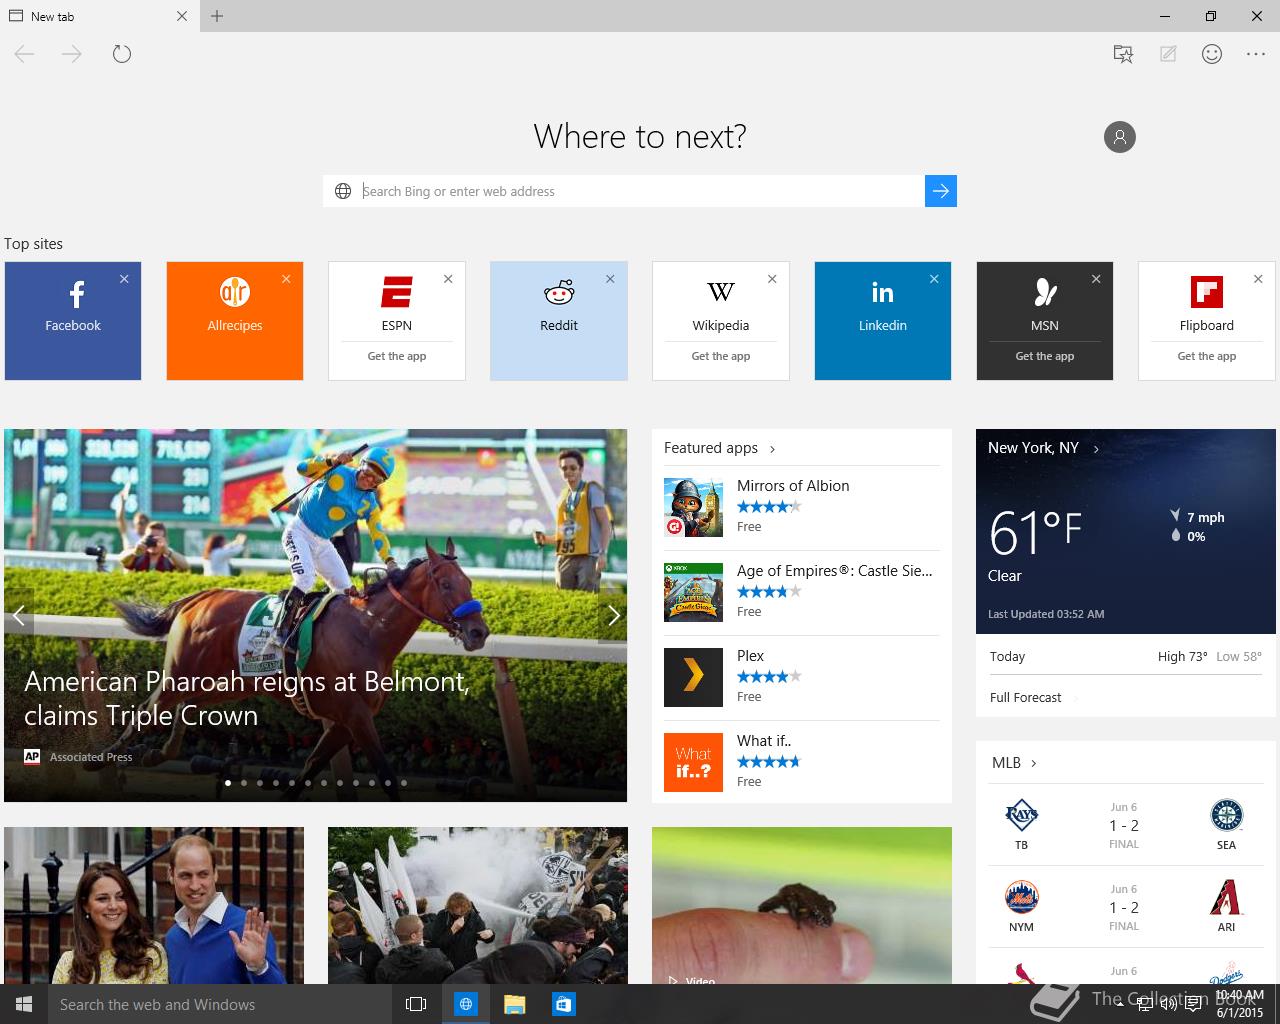1280x1024 pixels.
Task: Click the user profile avatar icon
Action: click(x=1120, y=137)
